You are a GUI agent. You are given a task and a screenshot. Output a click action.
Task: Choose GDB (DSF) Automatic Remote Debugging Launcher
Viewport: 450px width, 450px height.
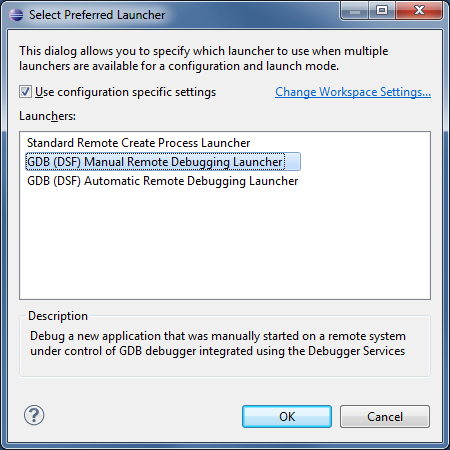click(163, 181)
